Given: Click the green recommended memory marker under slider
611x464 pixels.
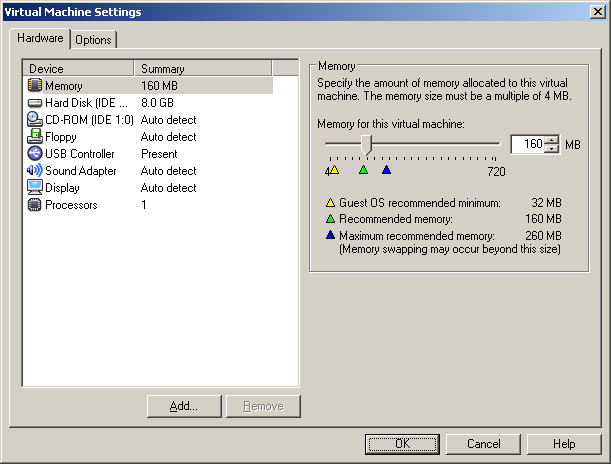Looking at the screenshot, I should coord(363,169).
